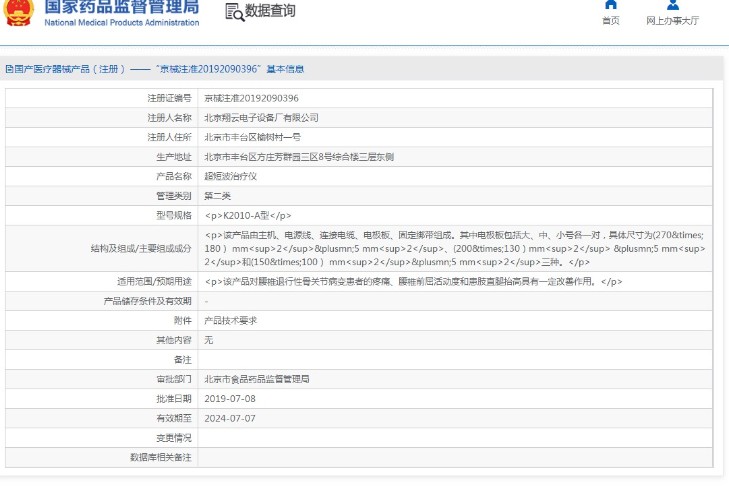Click the 注册人住所 row label
This screenshot has height=487, width=729.
click(169, 137)
